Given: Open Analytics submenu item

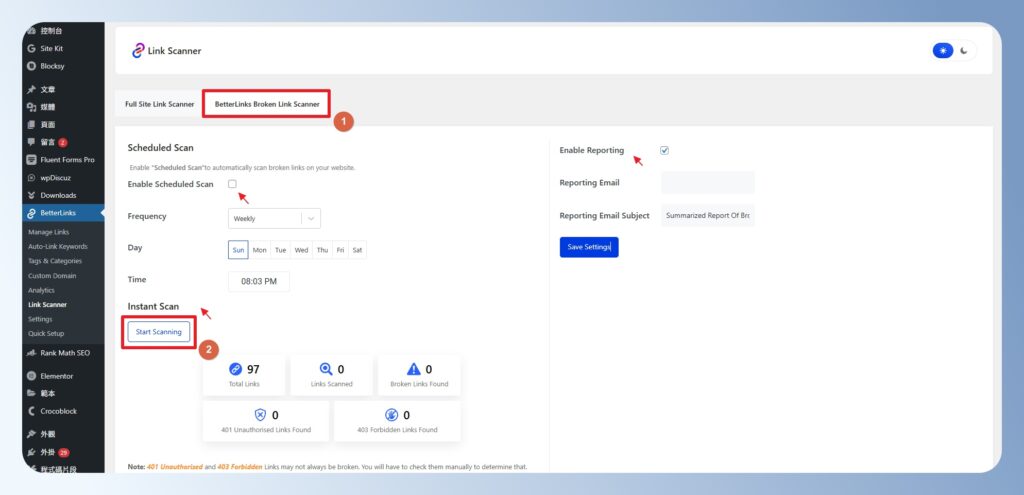Looking at the screenshot, I should [x=41, y=290].
